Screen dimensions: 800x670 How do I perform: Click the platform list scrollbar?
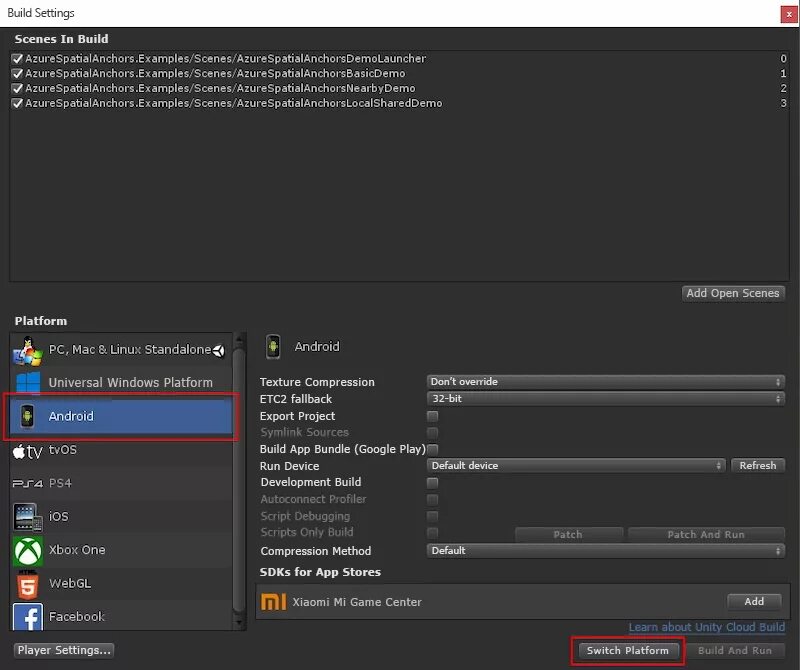click(x=239, y=480)
